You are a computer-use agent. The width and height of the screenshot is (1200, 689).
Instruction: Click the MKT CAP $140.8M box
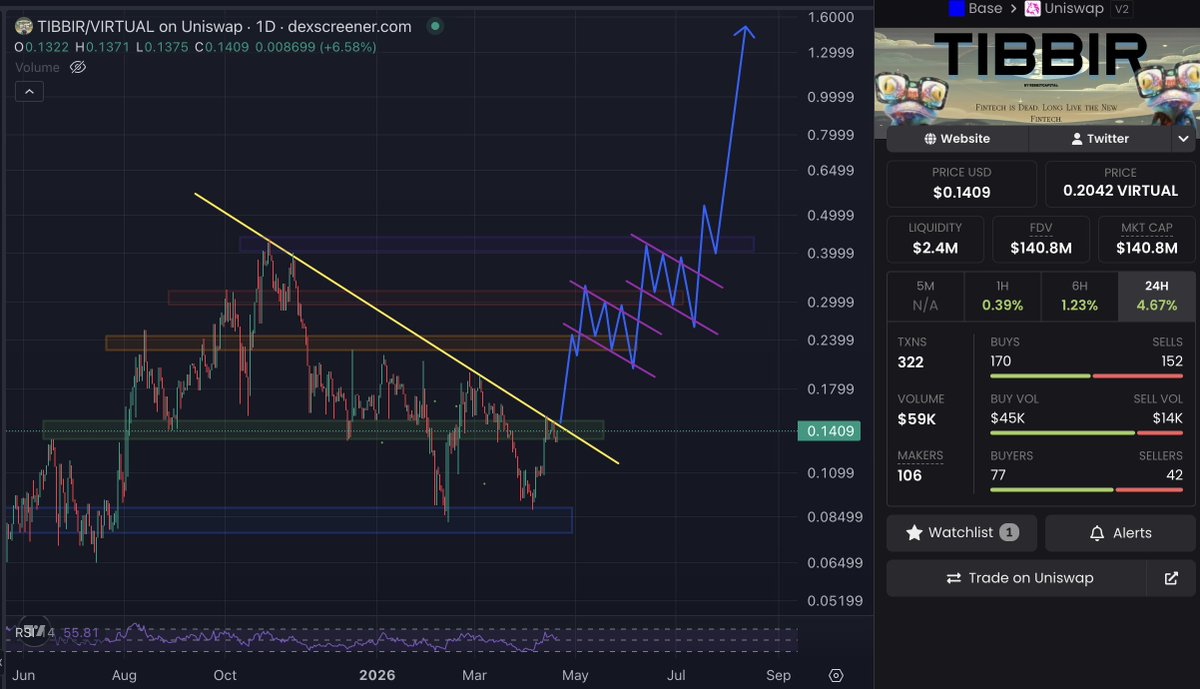(1146, 239)
